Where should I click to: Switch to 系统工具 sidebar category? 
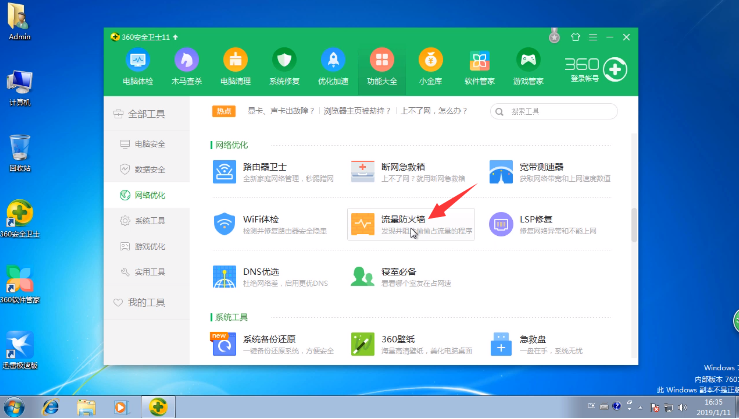[149, 220]
